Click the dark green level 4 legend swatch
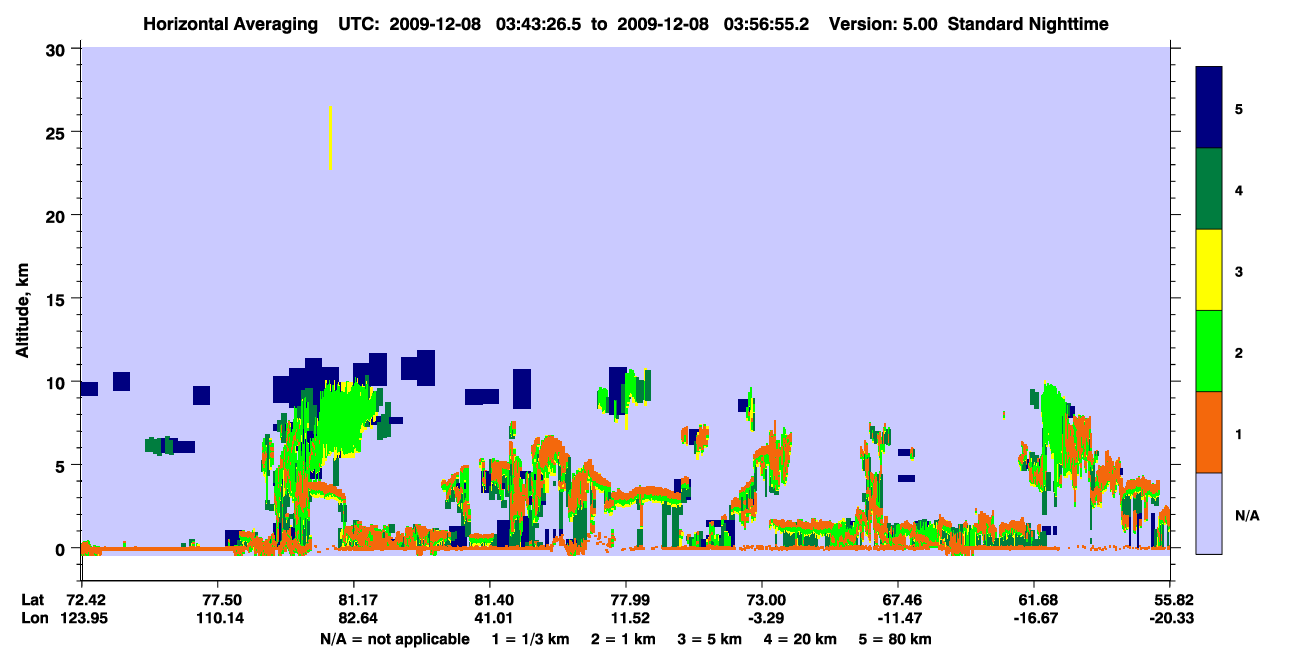The height and width of the screenshot is (667, 1300). coord(1209,189)
